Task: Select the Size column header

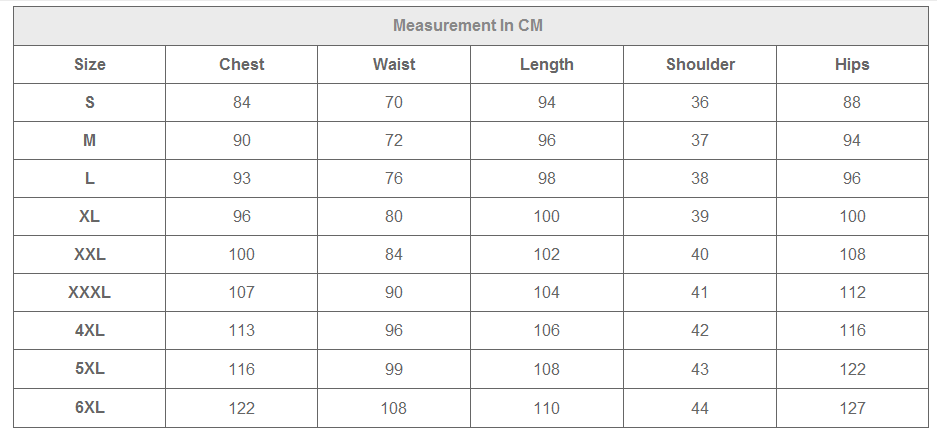Action: [89, 64]
